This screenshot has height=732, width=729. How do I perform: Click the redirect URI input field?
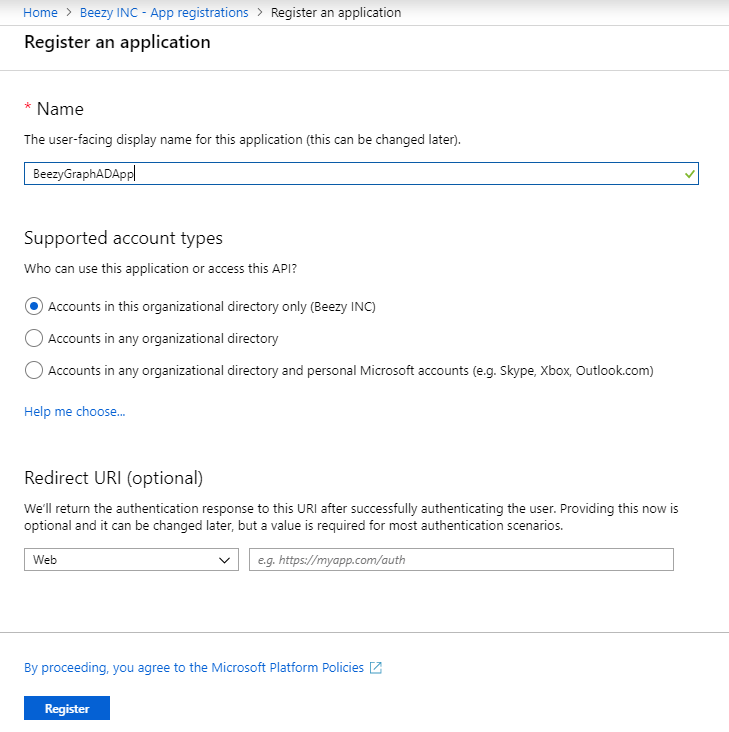(461, 559)
